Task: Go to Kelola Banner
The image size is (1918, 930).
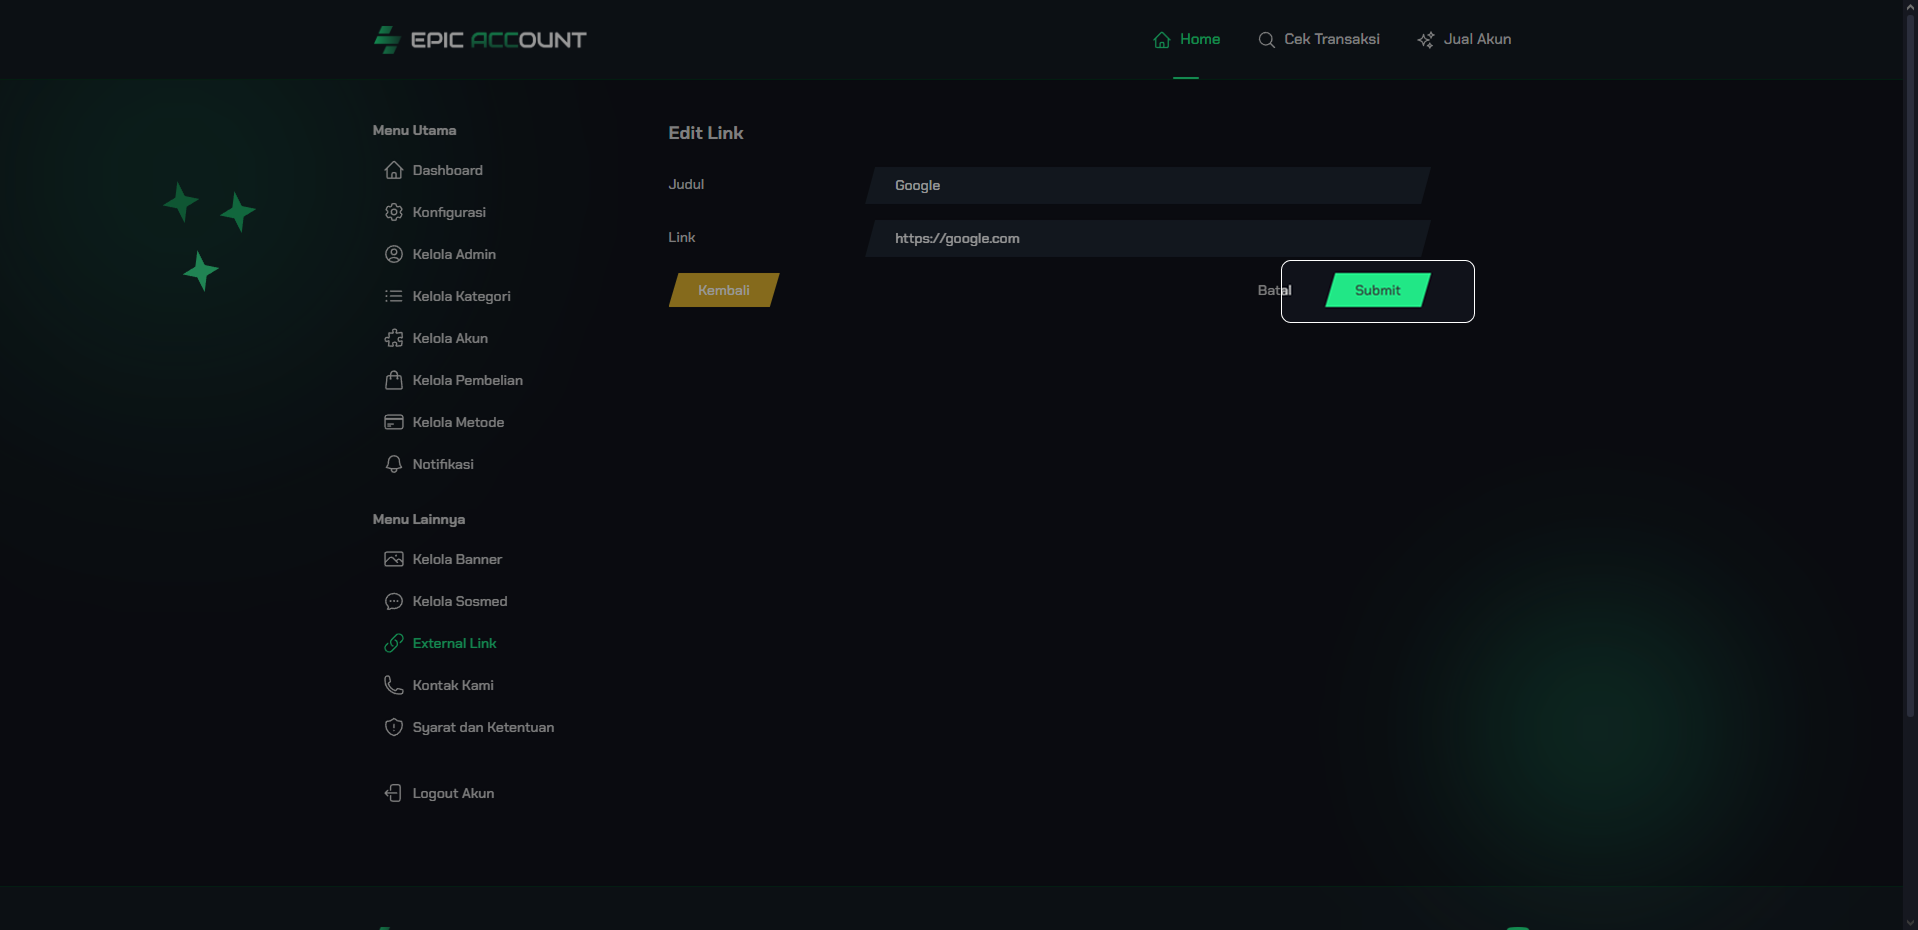Action: [x=444, y=559]
